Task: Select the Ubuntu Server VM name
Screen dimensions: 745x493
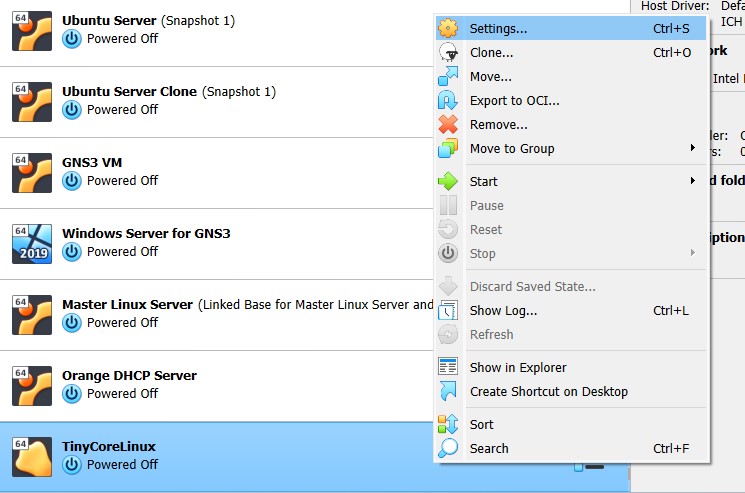Action: click(x=109, y=21)
